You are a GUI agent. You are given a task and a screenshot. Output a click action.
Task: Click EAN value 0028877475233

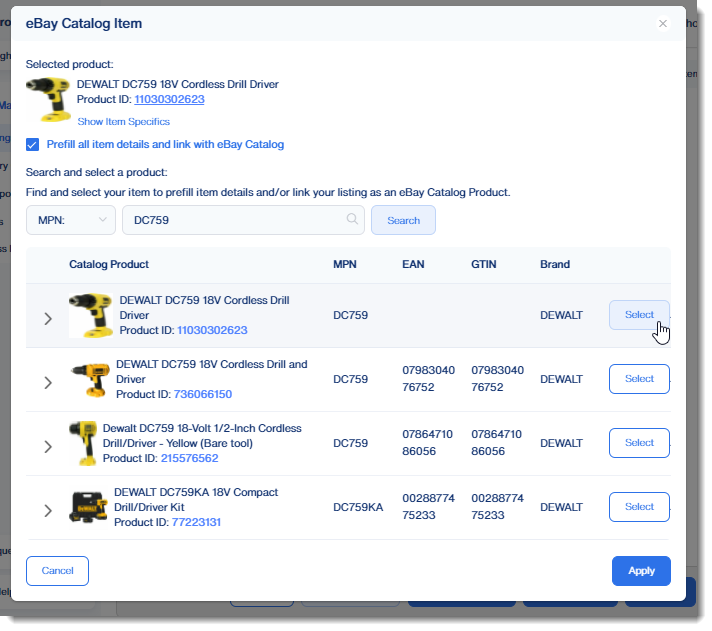(x=428, y=507)
